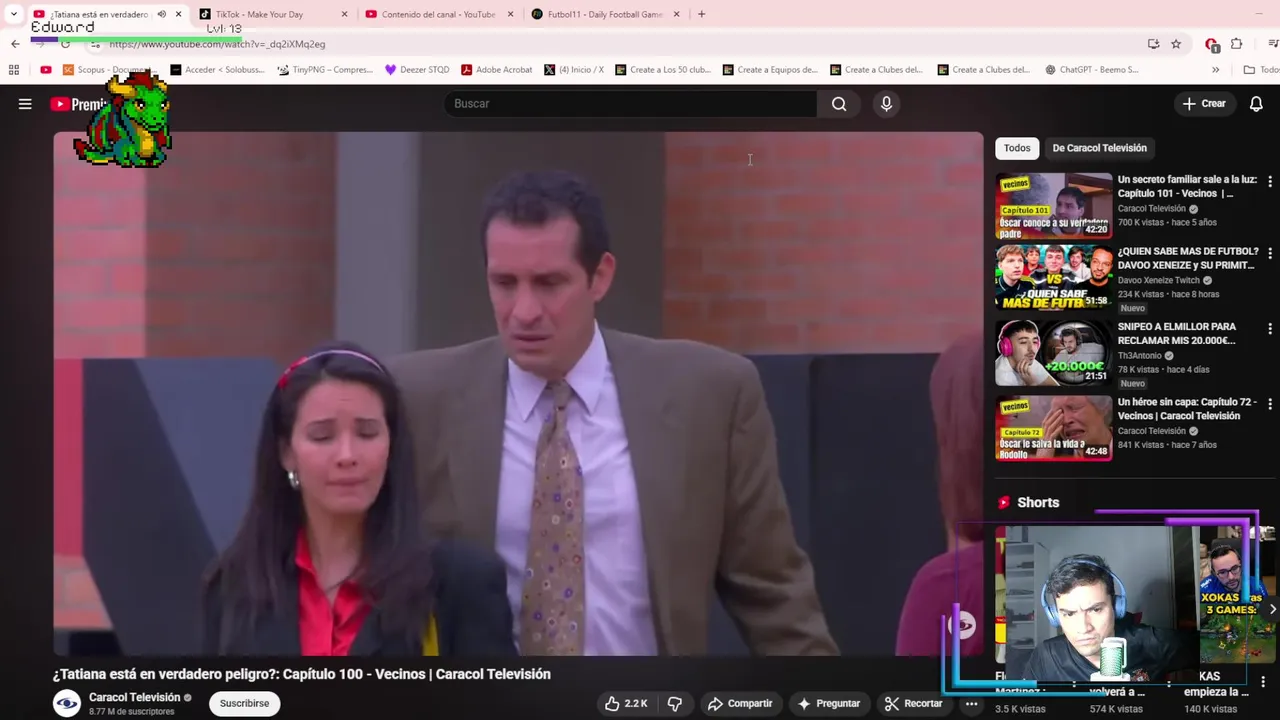This screenshot has height=720, width=1280.
Task: Click 'Un héroe sin capa: Capítulo 72' title
Action: pyautogui.click(x=1187, y=409)
